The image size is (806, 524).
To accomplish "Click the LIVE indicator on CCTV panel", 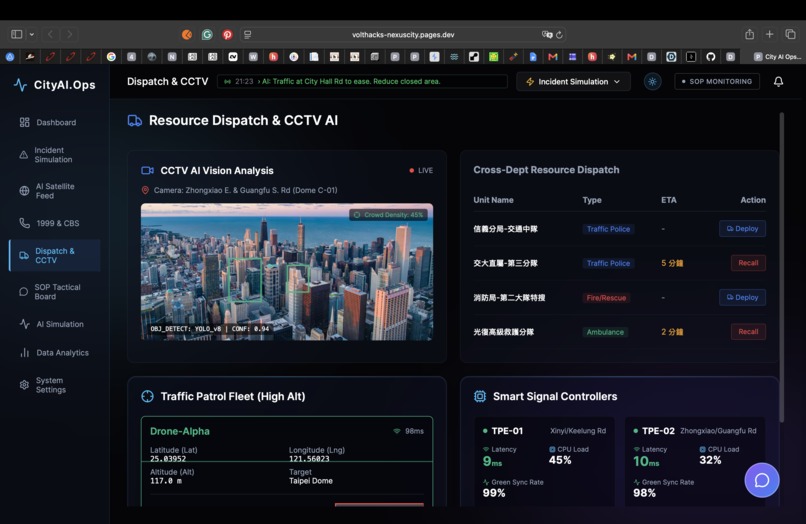I will (421, 170).
